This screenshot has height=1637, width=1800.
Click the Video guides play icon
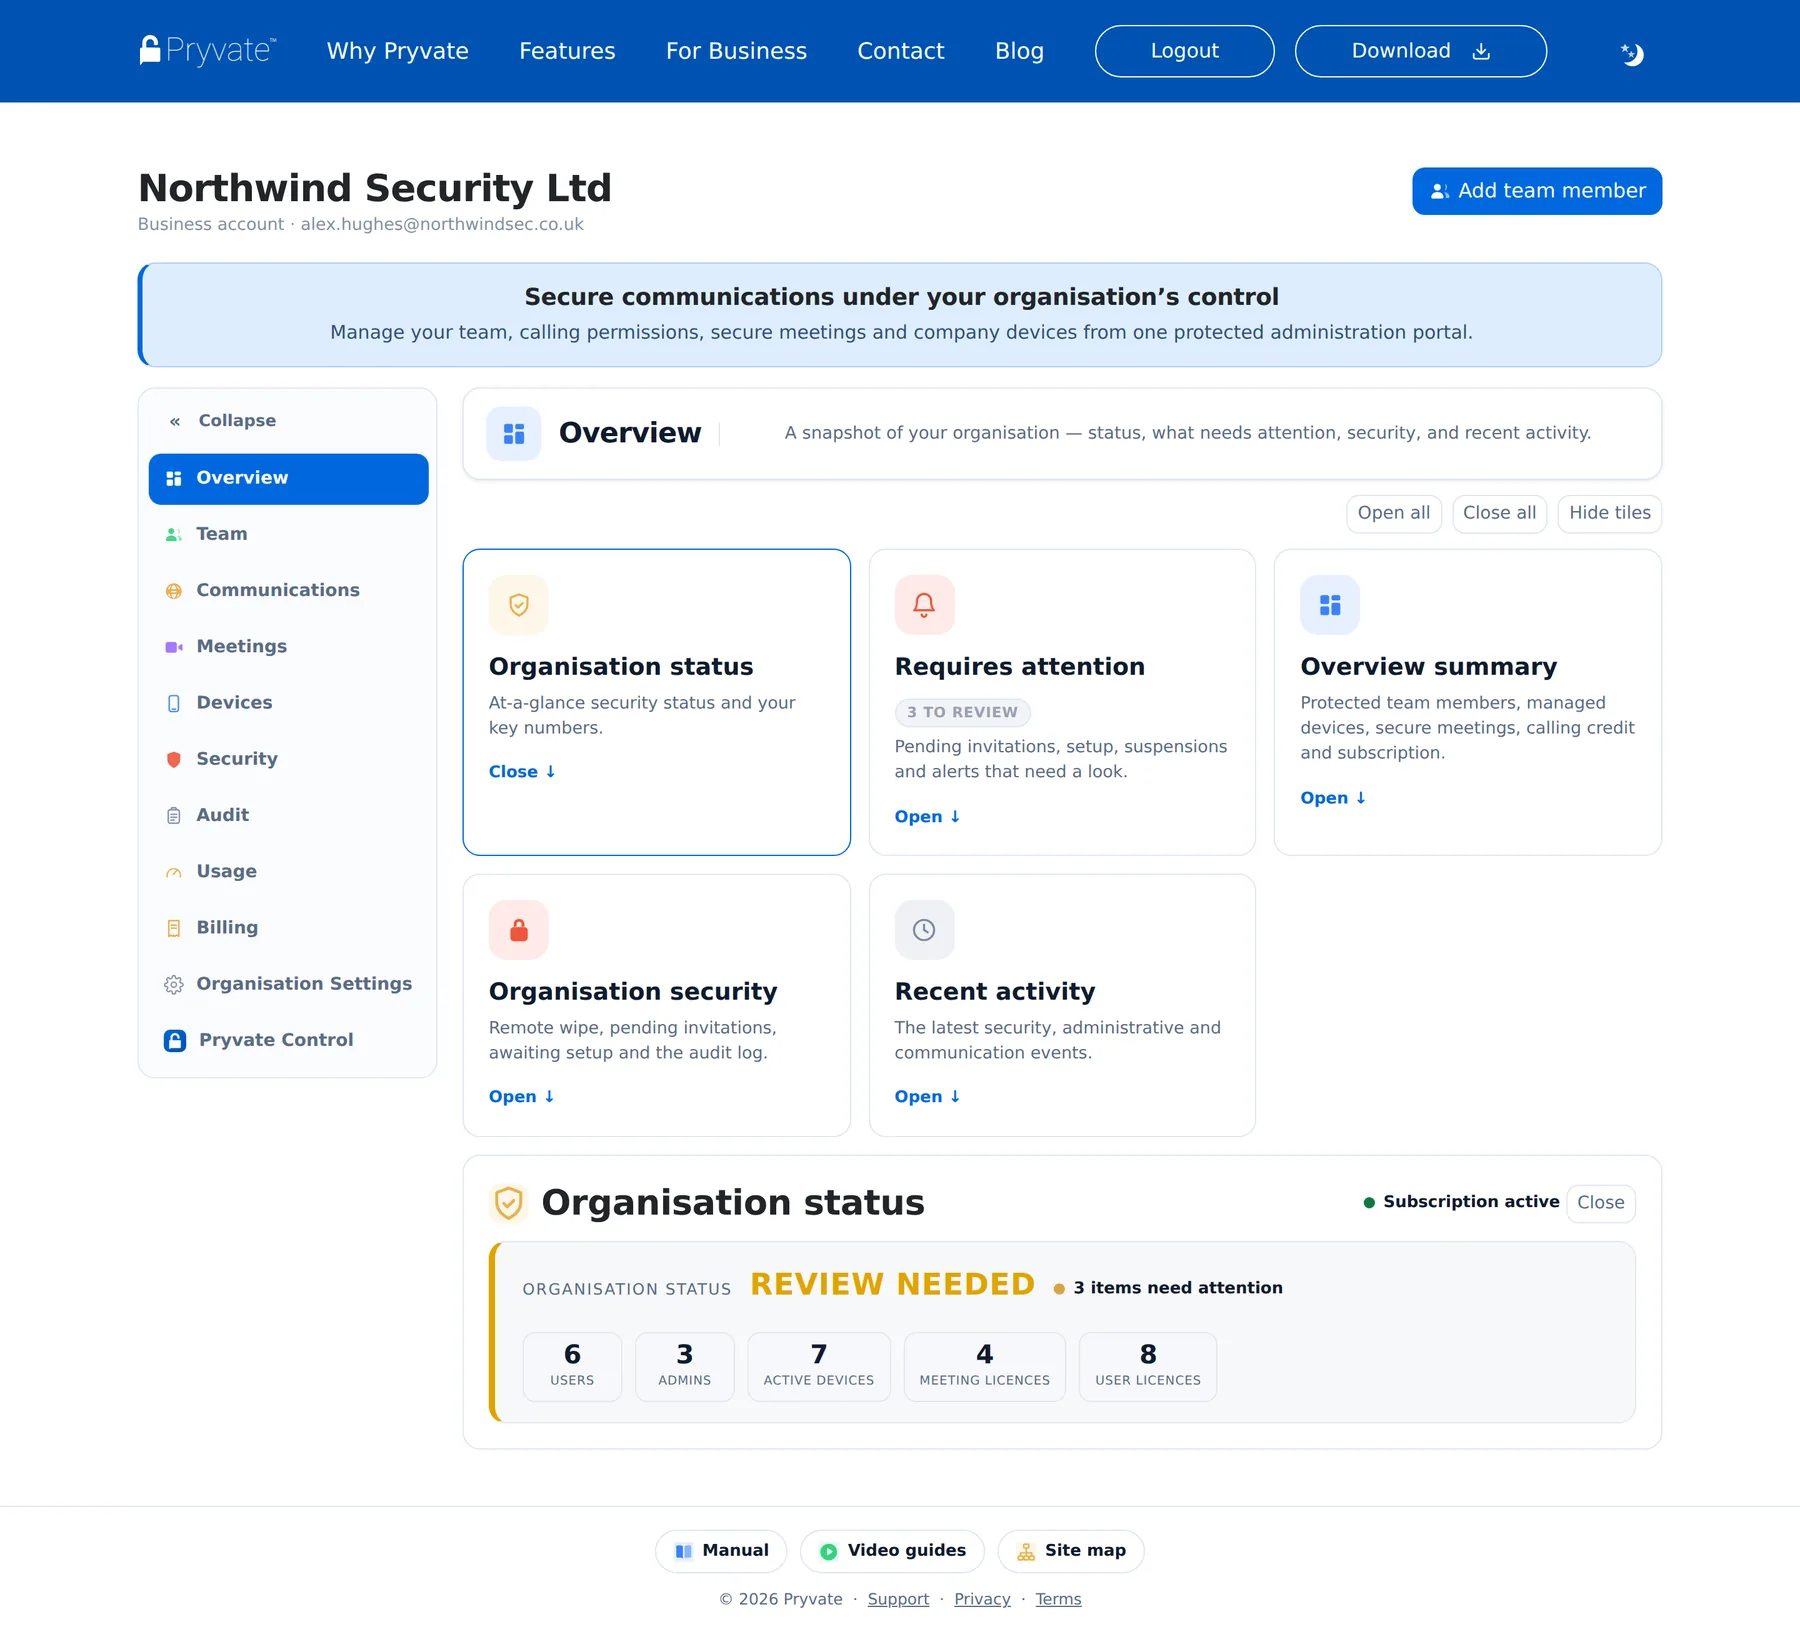coord(829,1551)
